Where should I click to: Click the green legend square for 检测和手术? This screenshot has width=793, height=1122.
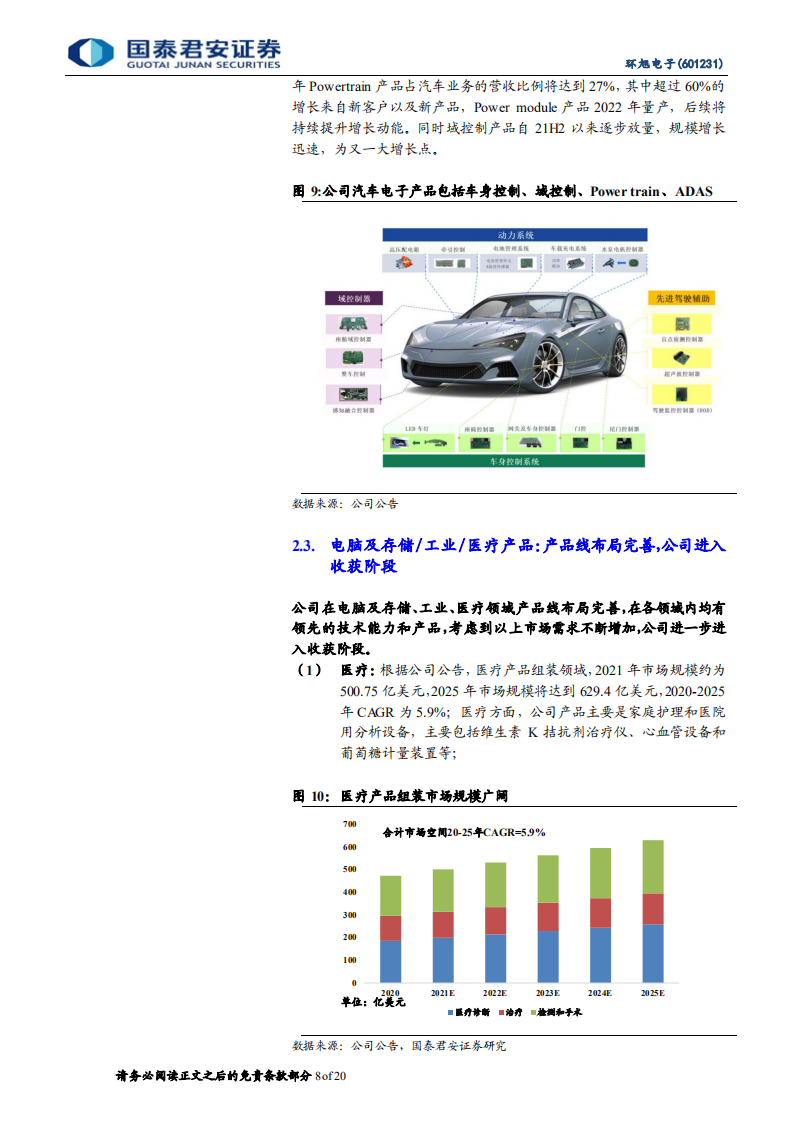coord(533,1013)
